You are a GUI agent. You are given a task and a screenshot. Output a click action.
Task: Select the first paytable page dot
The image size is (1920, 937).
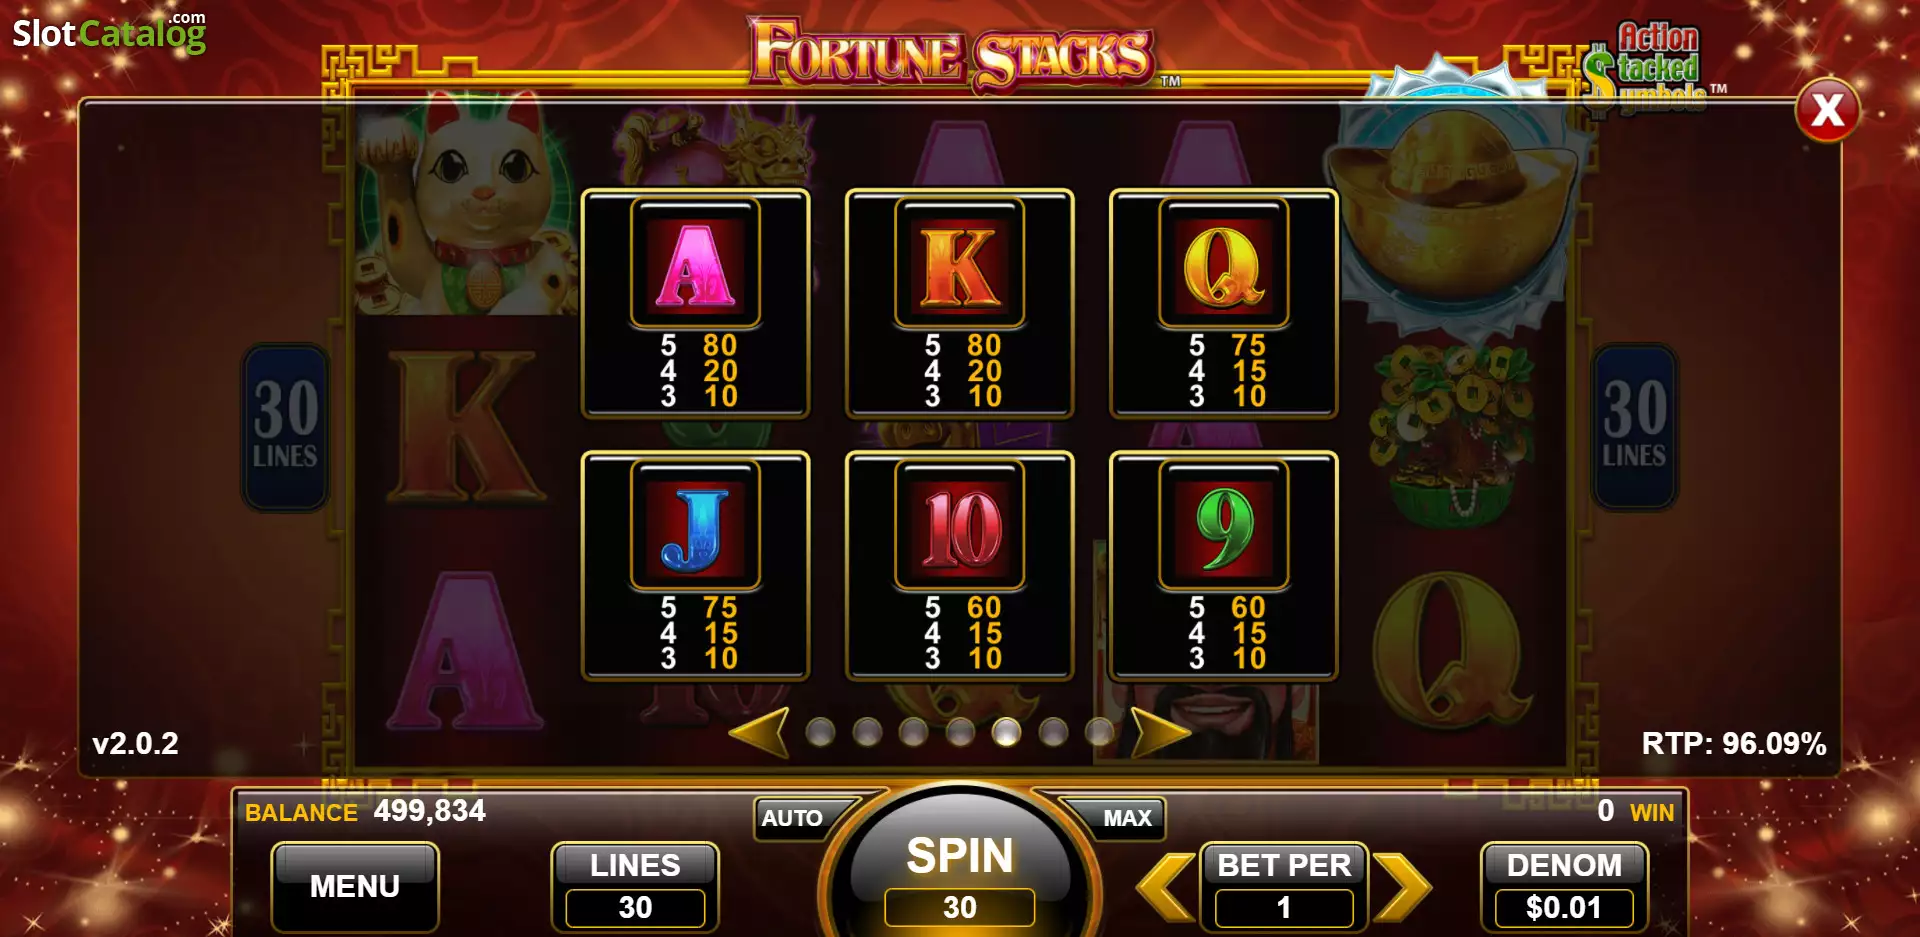pyautogui.click(x=820, y=732)
